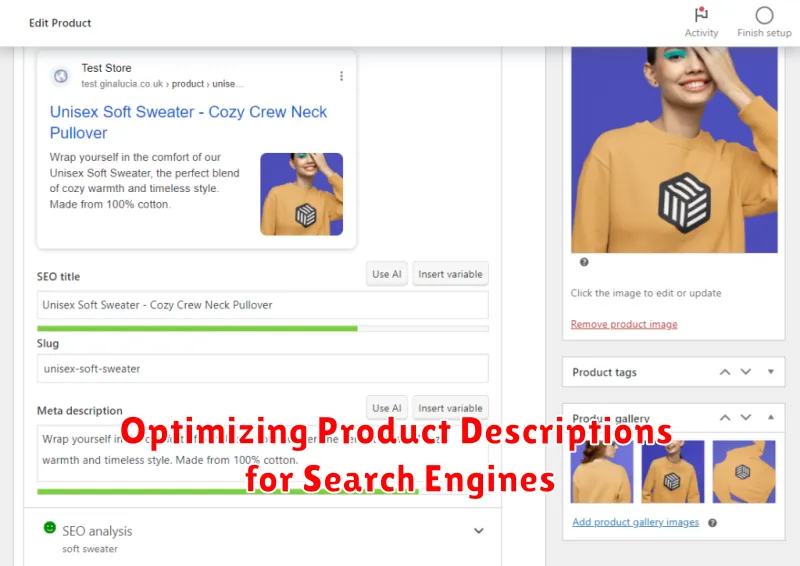Viewport: 800px width, 566px height.
Task: Collapse the Product gallery panel triangle
Action: click(x=771, y=417)
